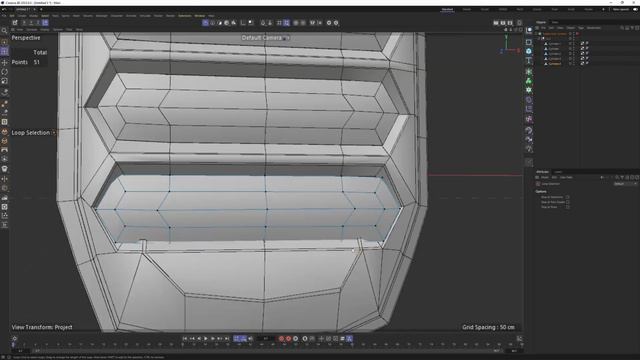Click the Make Editable icon in mode bar
This screenshot has width=640, height=360.
15,23
